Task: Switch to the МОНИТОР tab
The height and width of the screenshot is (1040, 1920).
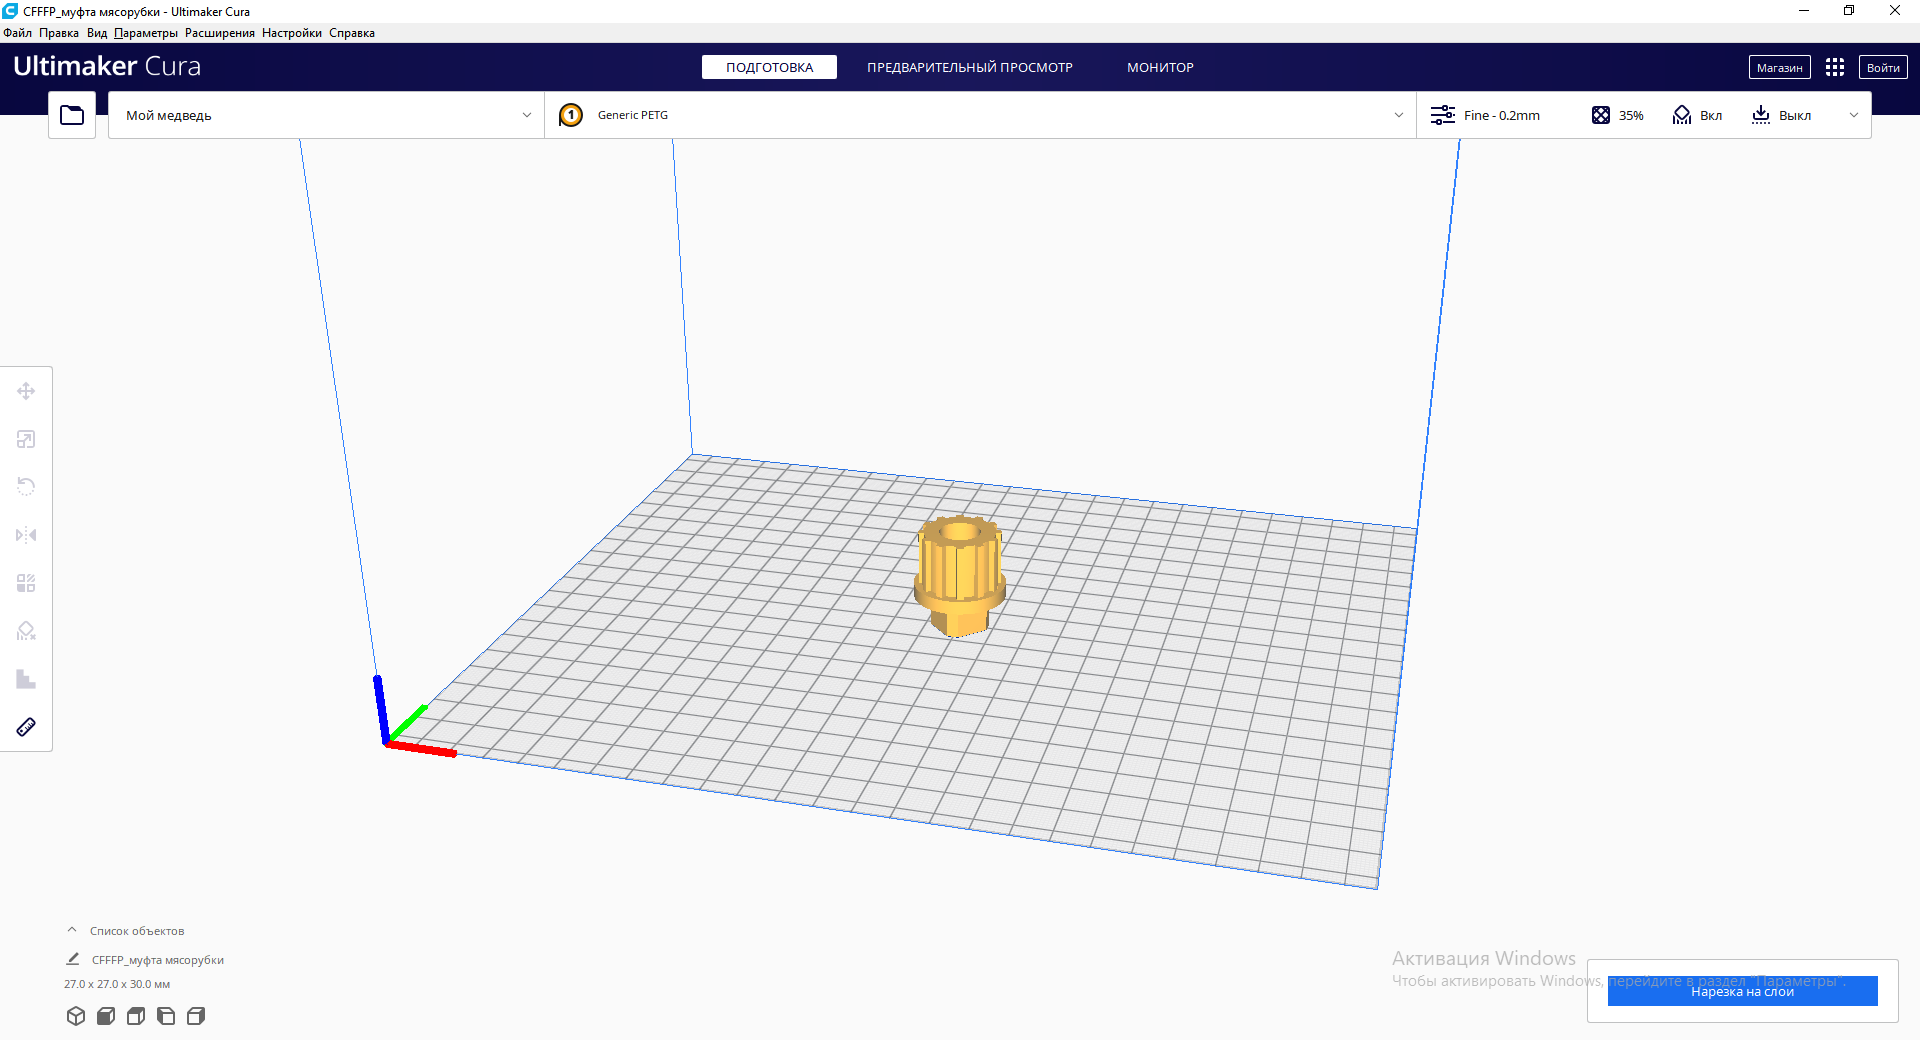Action: [1160, 67]
